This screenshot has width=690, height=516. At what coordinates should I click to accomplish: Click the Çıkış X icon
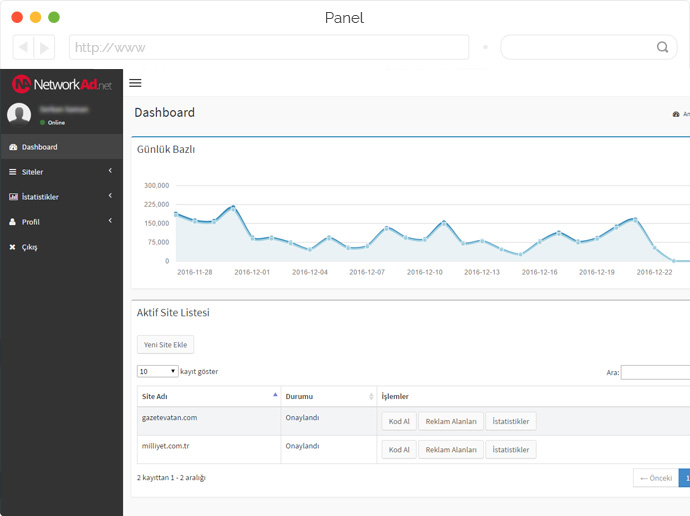(x=12, y=247)
